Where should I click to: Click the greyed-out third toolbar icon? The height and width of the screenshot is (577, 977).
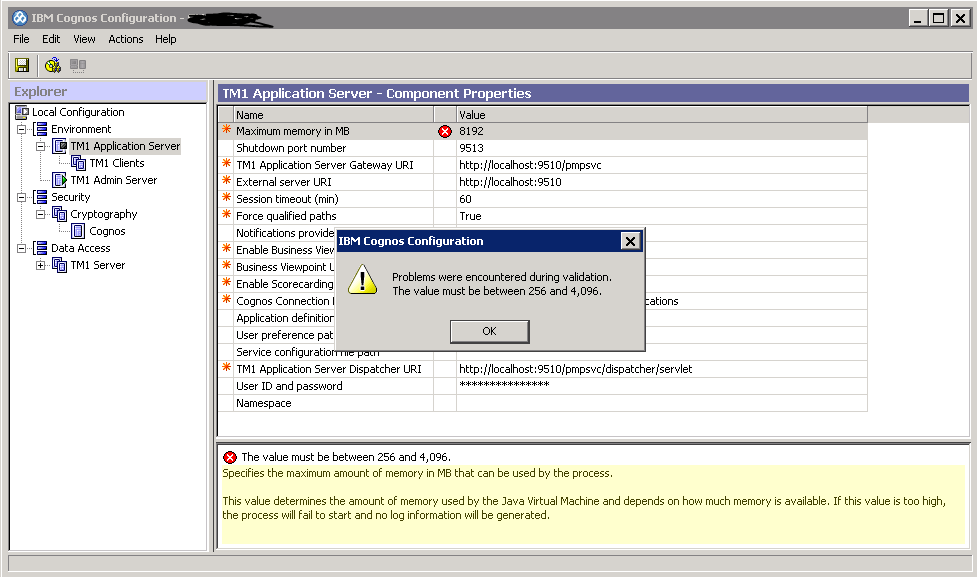78,65
